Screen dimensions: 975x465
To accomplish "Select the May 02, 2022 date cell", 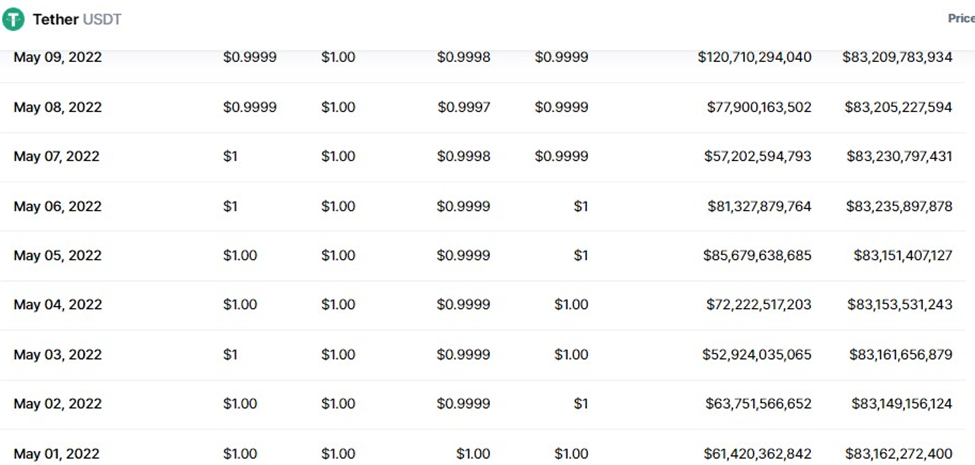I will point(57,404).
